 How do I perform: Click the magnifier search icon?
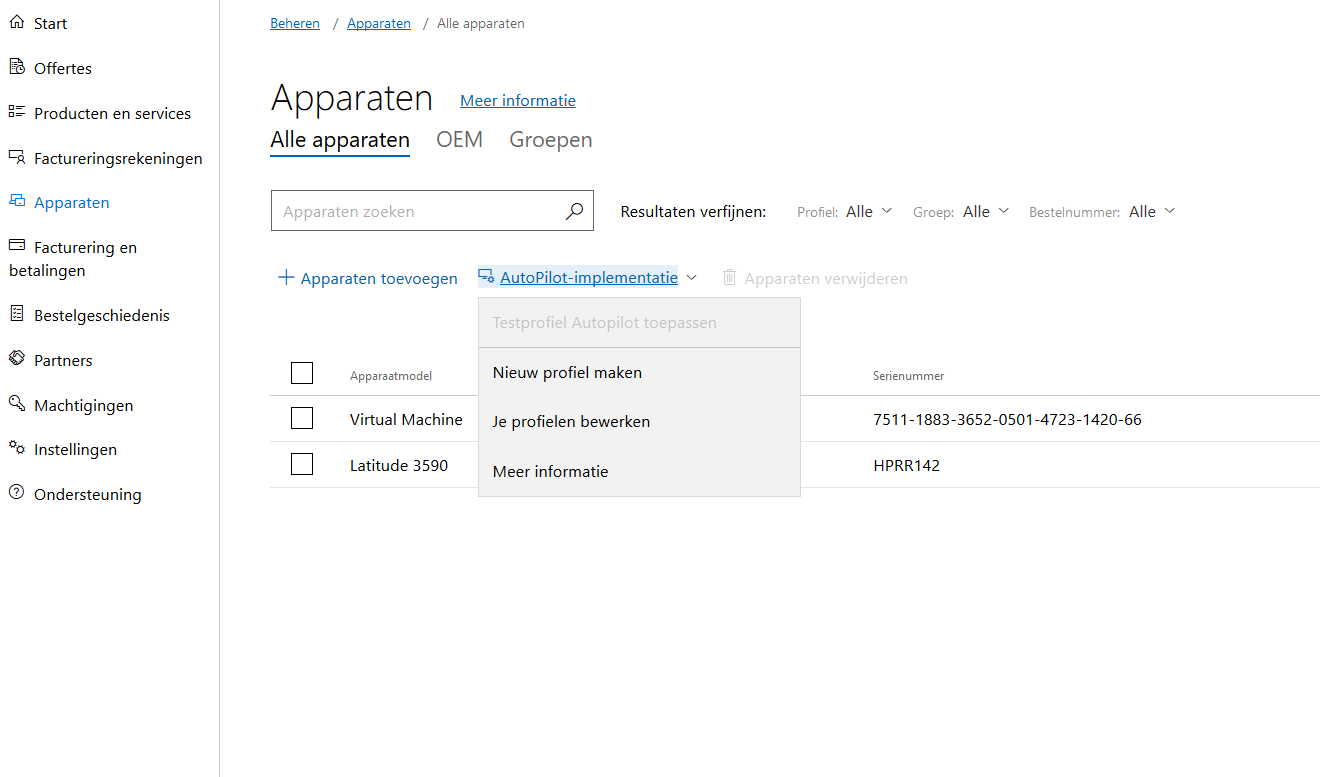pyautogui.click(x=574, y=211)
